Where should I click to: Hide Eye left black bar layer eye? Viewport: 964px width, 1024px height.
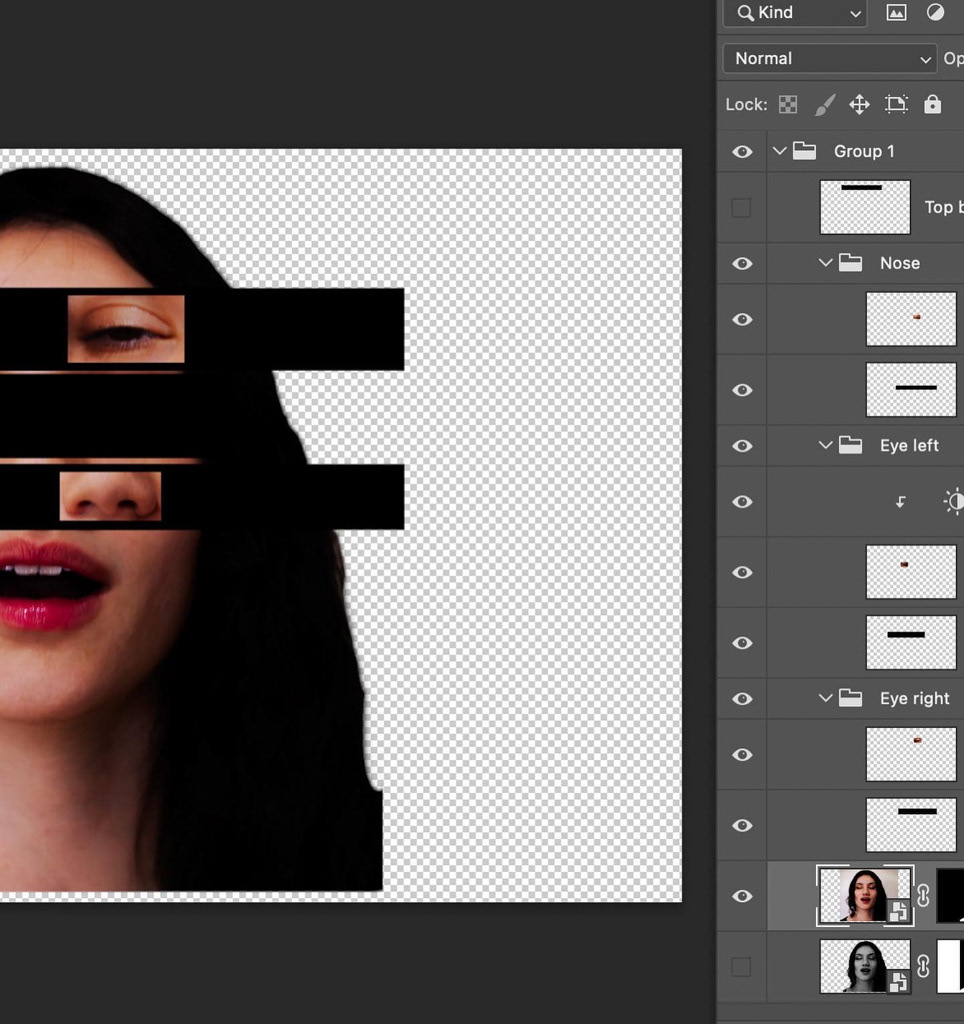click(x=742, y=643)
